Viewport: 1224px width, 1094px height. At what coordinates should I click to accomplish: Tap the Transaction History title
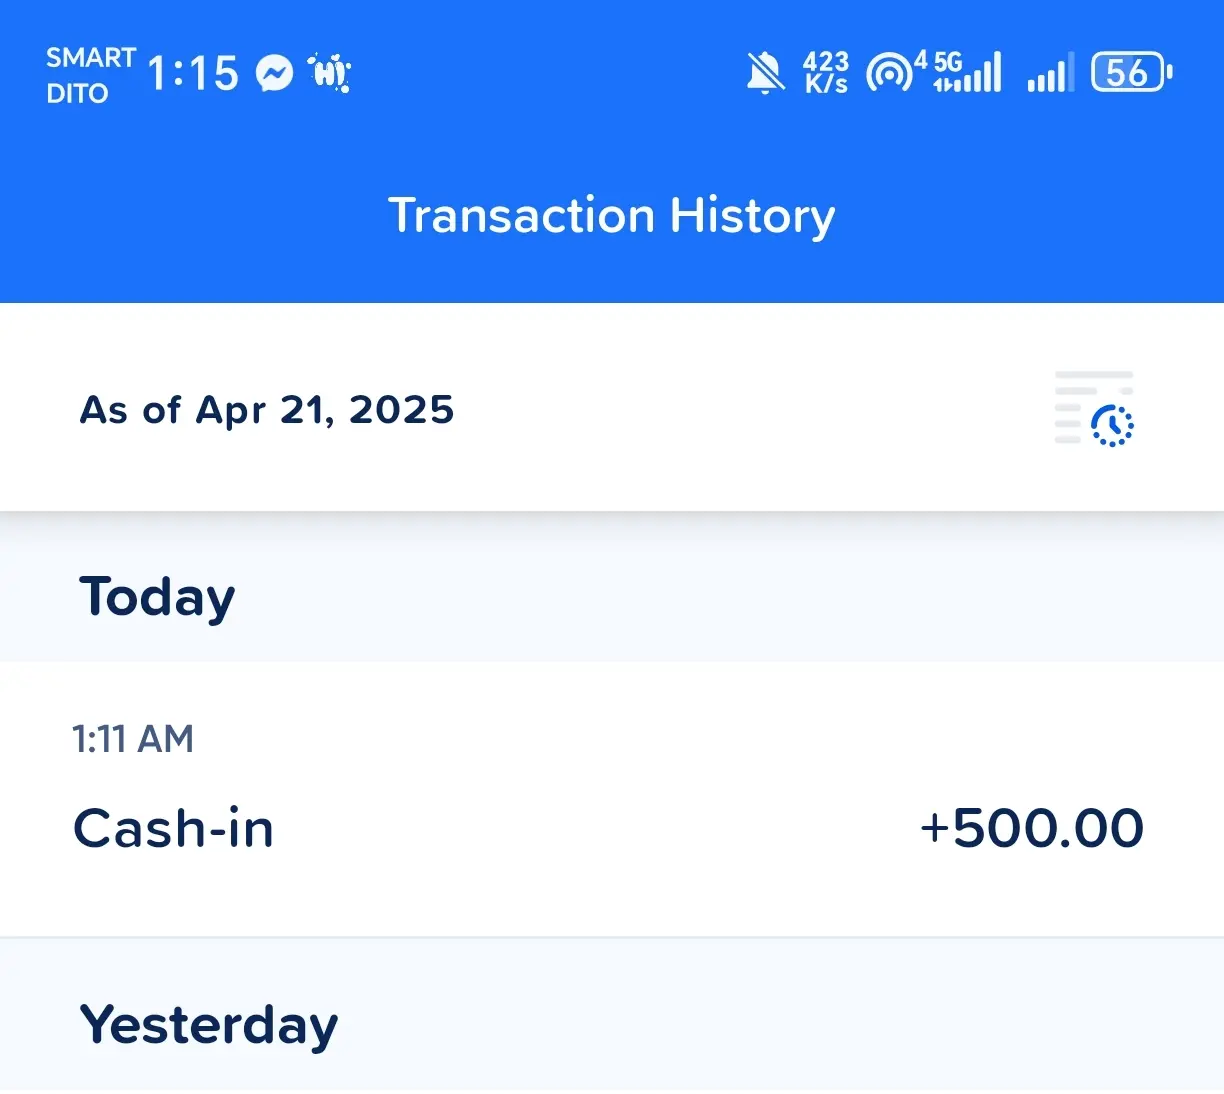(x=611, y=216)
